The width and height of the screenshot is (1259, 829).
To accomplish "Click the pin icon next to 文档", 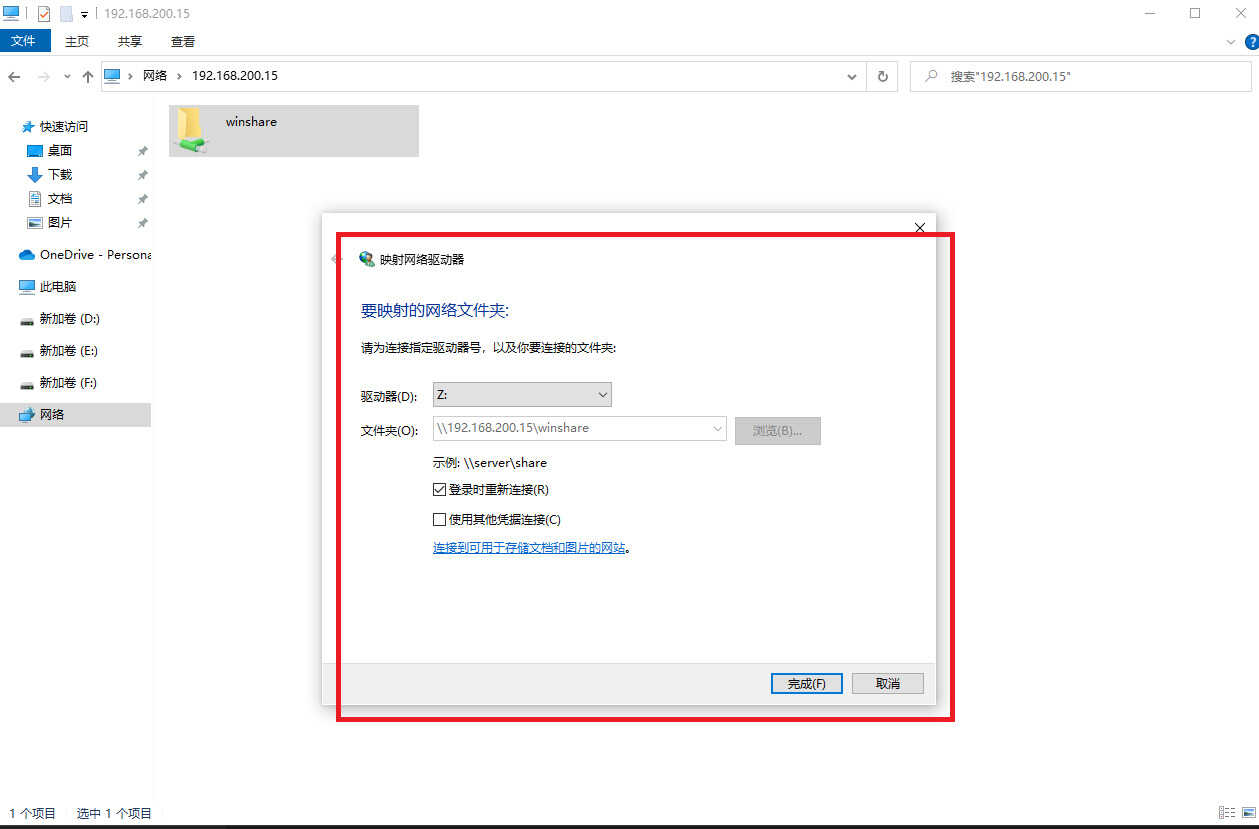I will click(x=142, y=199).
